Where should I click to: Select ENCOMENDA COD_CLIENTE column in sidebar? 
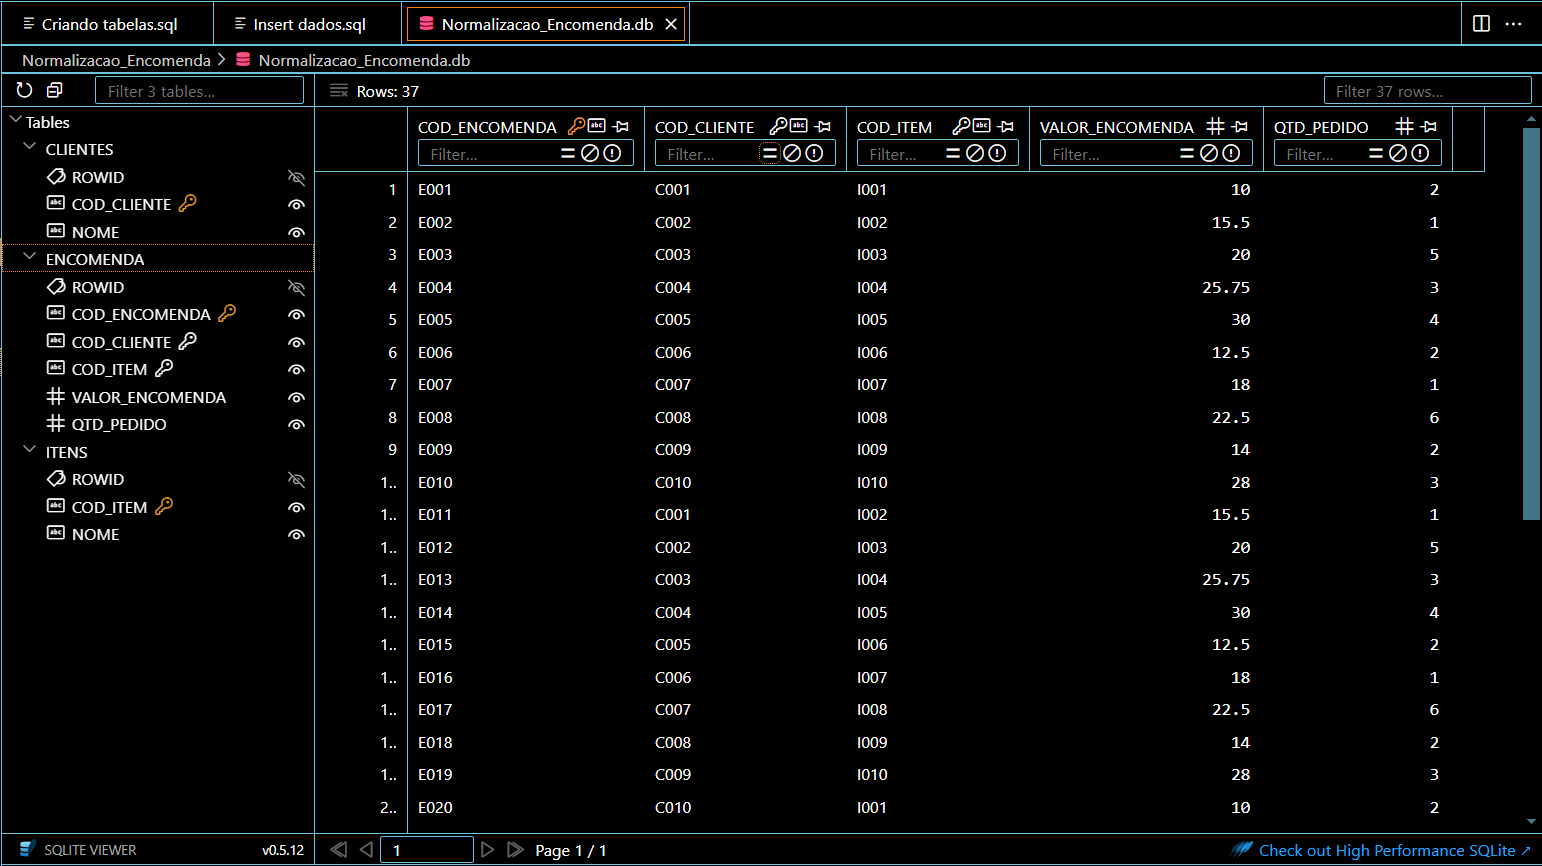pyautogui.click(x=121, y=342)
